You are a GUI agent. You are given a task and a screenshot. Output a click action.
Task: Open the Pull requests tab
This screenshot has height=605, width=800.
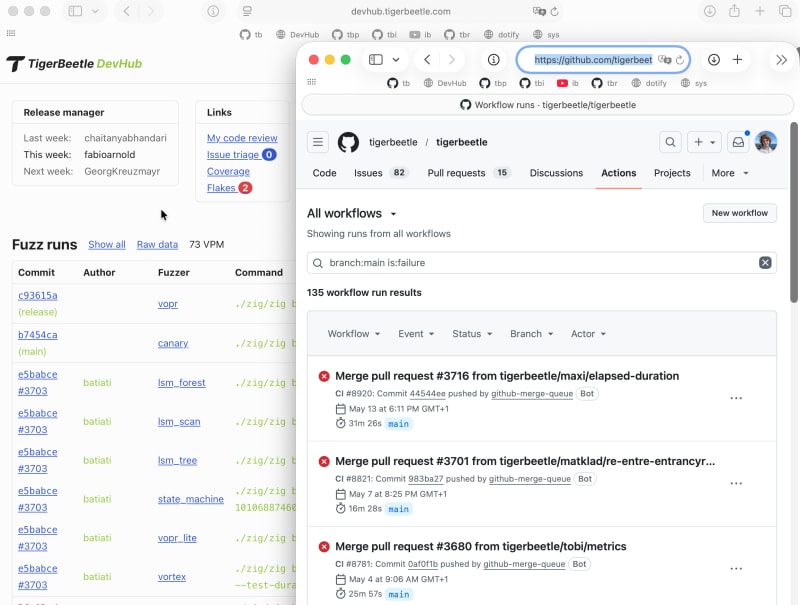(x=468, y=173)
